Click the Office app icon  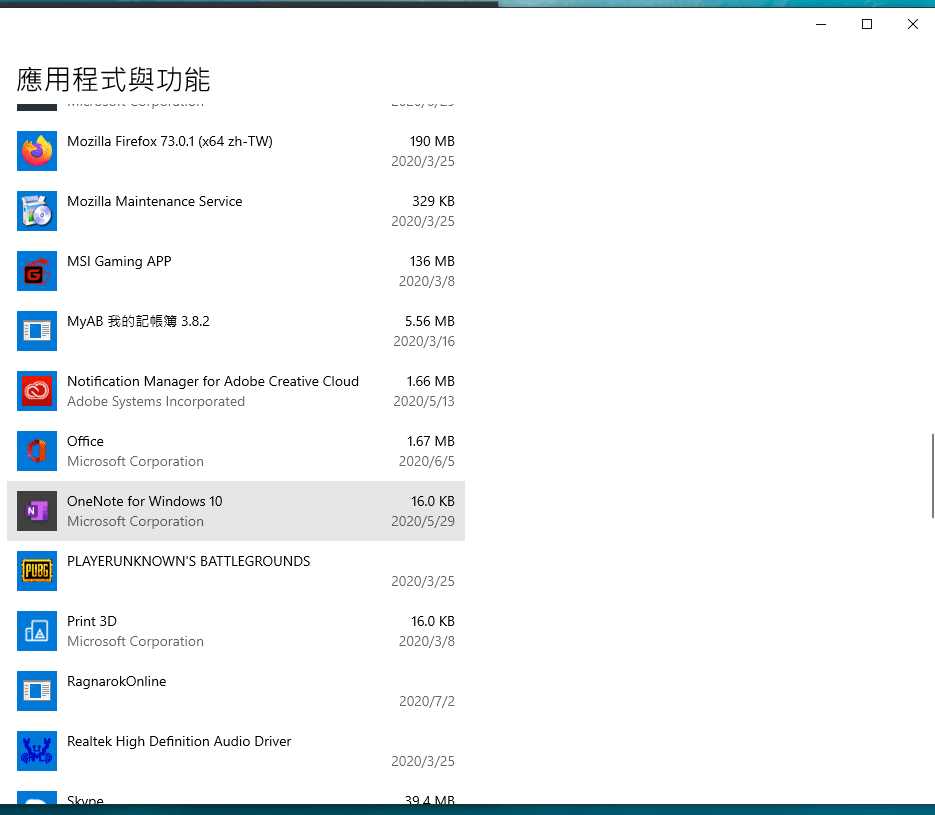pos(37,451)
